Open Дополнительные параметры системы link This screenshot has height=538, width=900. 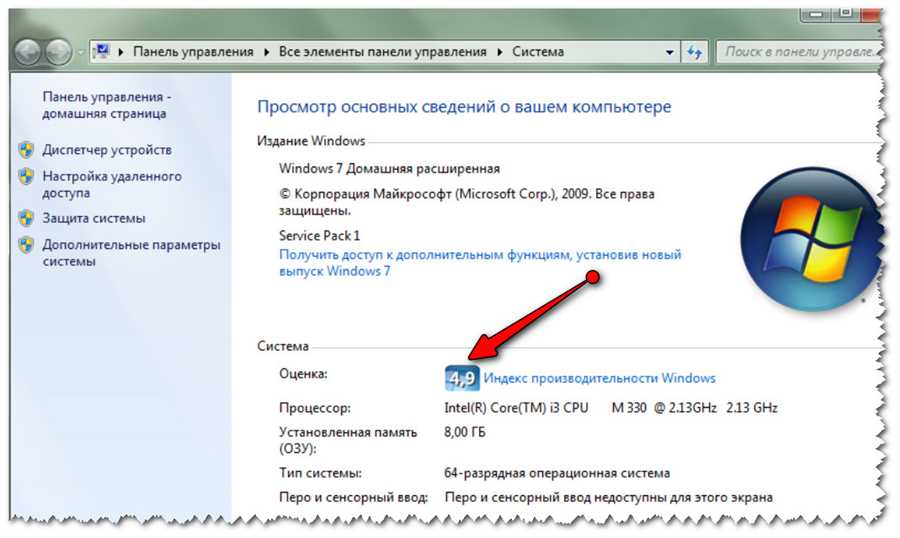131,253
